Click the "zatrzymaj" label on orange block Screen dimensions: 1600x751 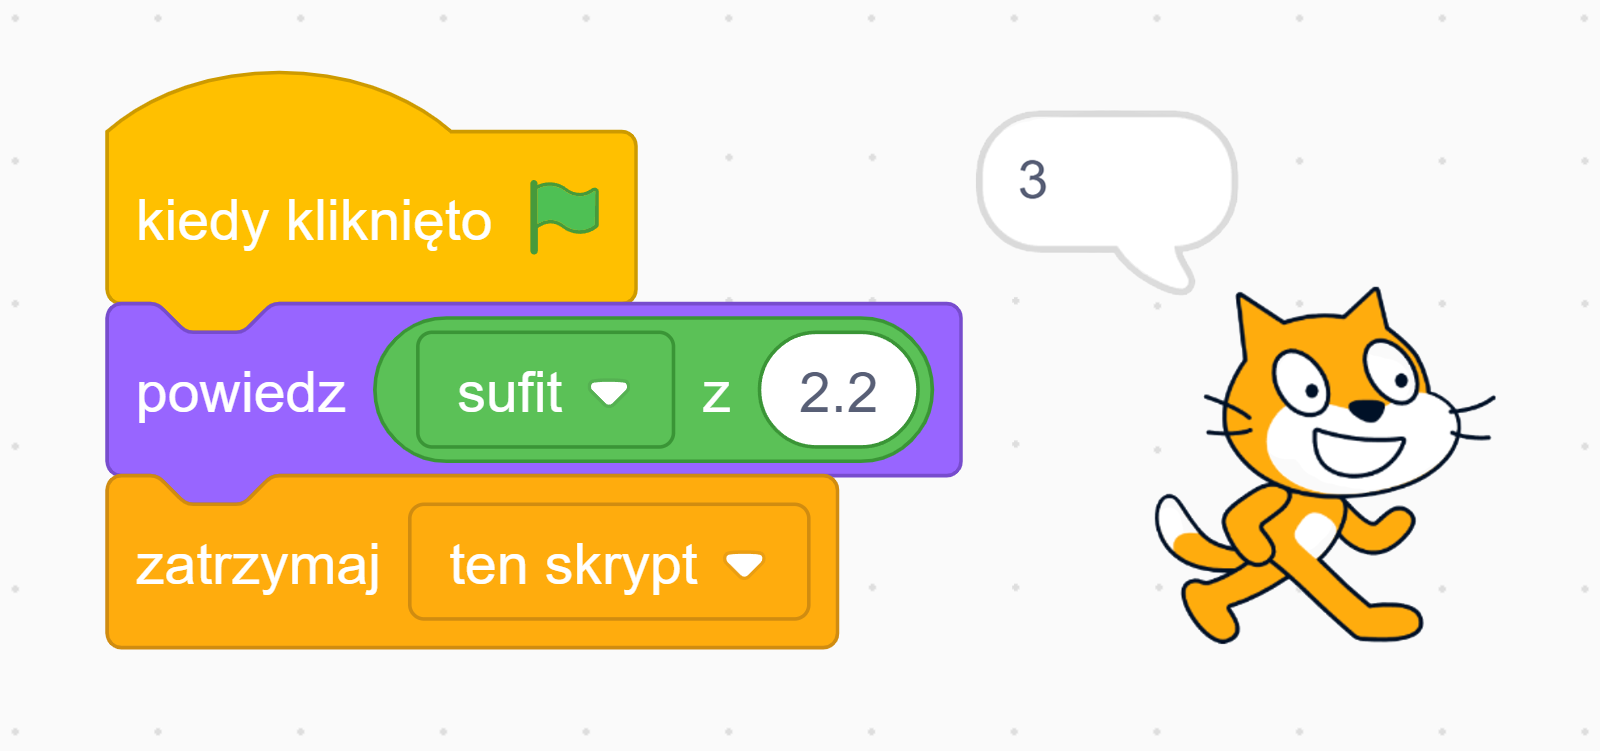[258, 565]
